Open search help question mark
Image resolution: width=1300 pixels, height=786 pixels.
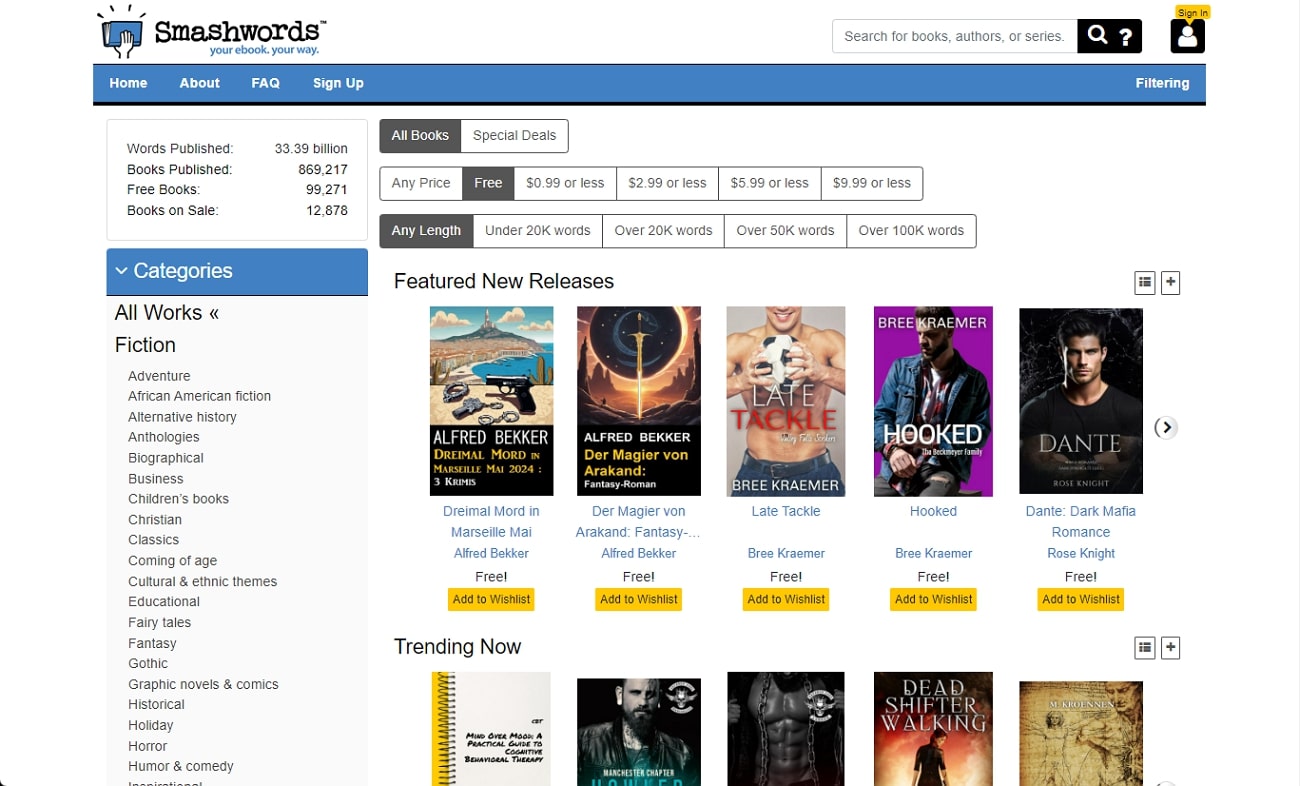click(1126, 37)
